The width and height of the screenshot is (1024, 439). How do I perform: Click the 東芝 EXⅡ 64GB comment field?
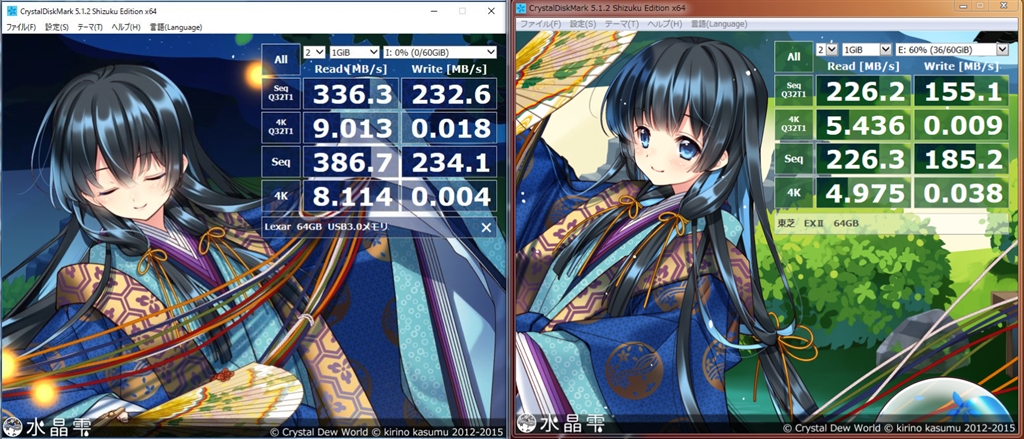892,223
